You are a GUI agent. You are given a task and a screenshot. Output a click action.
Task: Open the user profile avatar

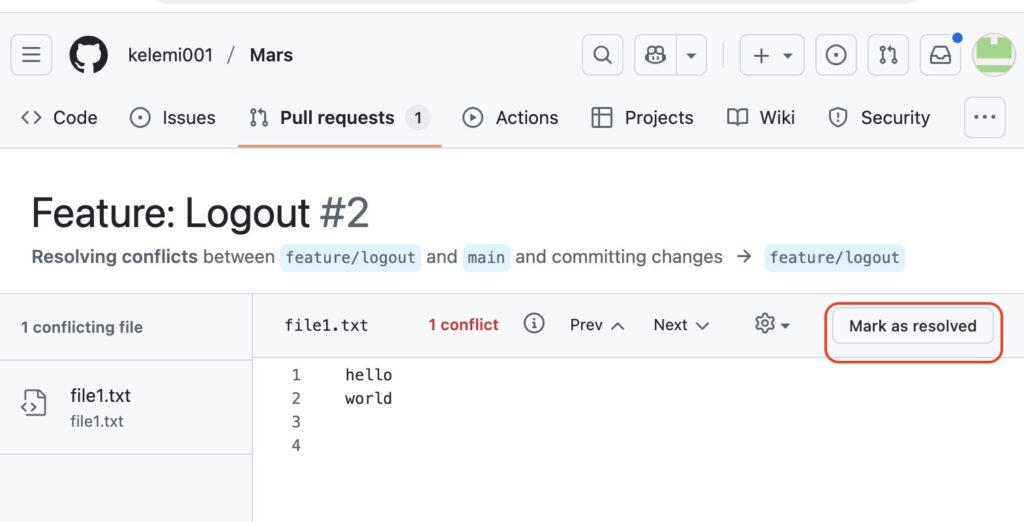[x=994, y=55]
